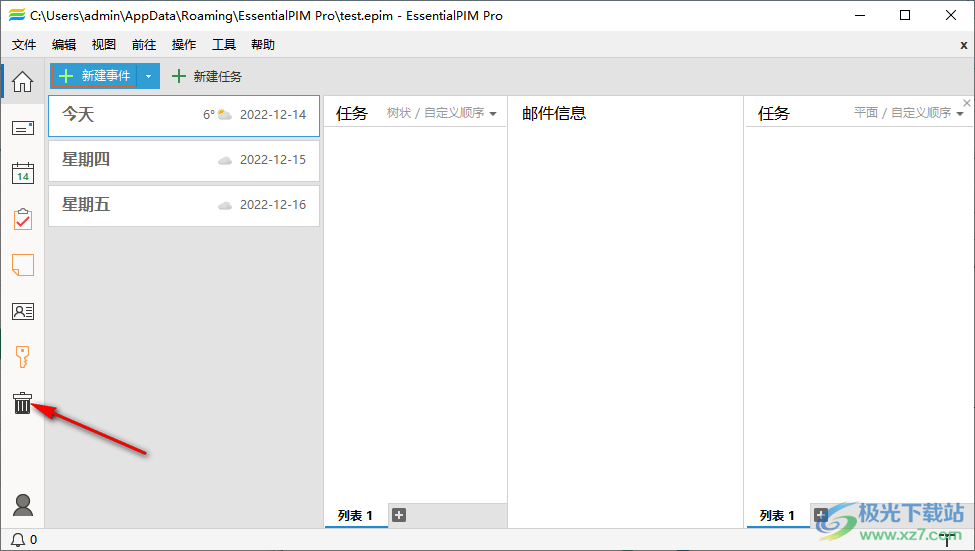The height and width of the screenshot is (551, 975).
Task: Click the 6° temperature on 今天 row
Action: 208,114
